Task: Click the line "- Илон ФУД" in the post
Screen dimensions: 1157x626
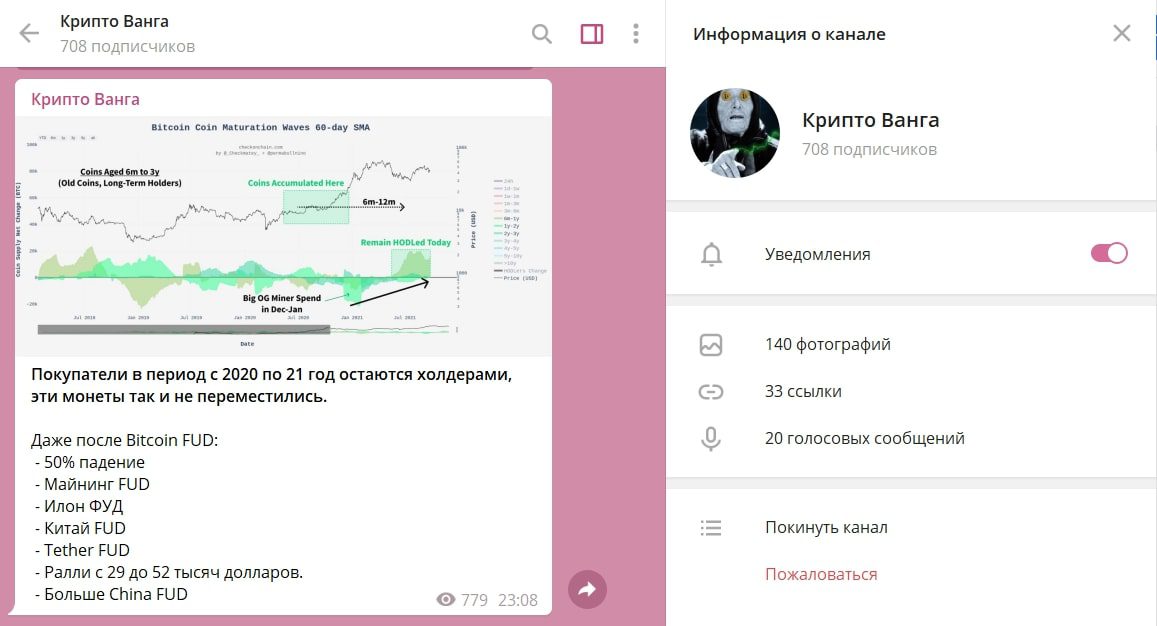Action: [79, 506]
